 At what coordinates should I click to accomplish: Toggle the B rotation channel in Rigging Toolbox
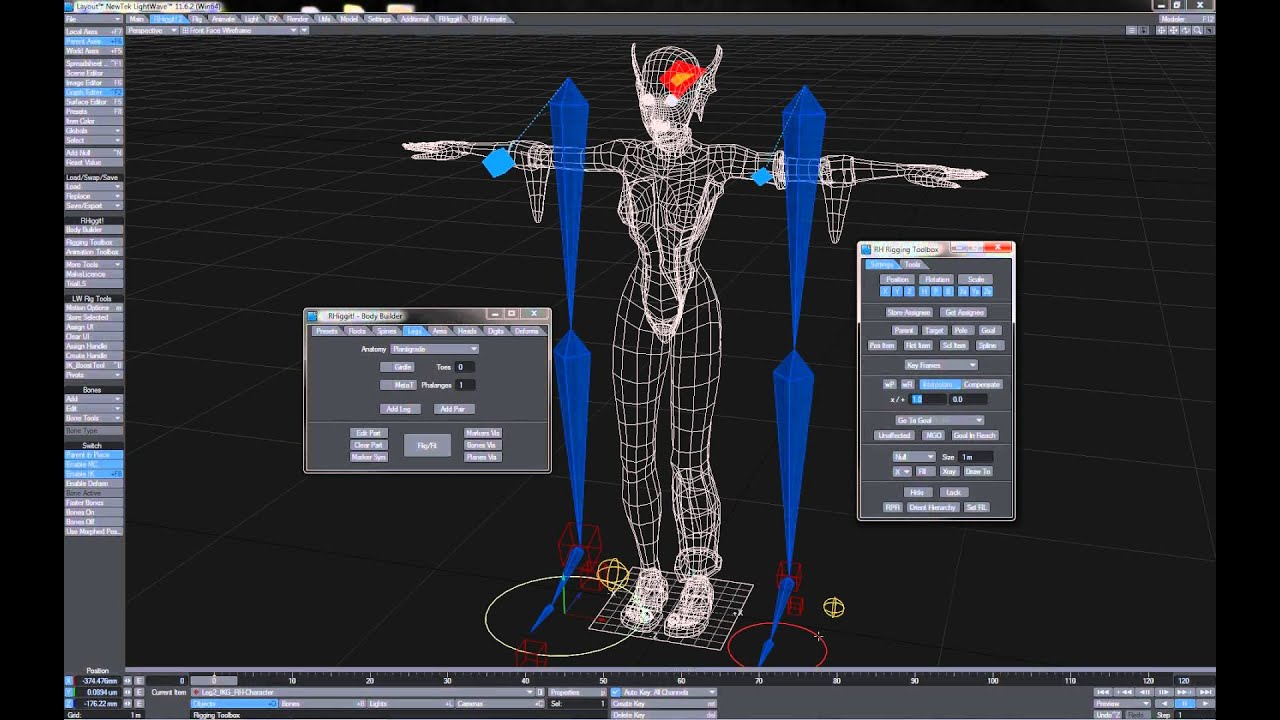coord(948,292)
